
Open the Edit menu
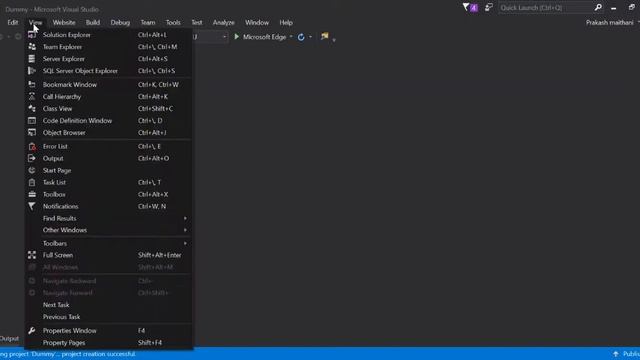(13, 22)
